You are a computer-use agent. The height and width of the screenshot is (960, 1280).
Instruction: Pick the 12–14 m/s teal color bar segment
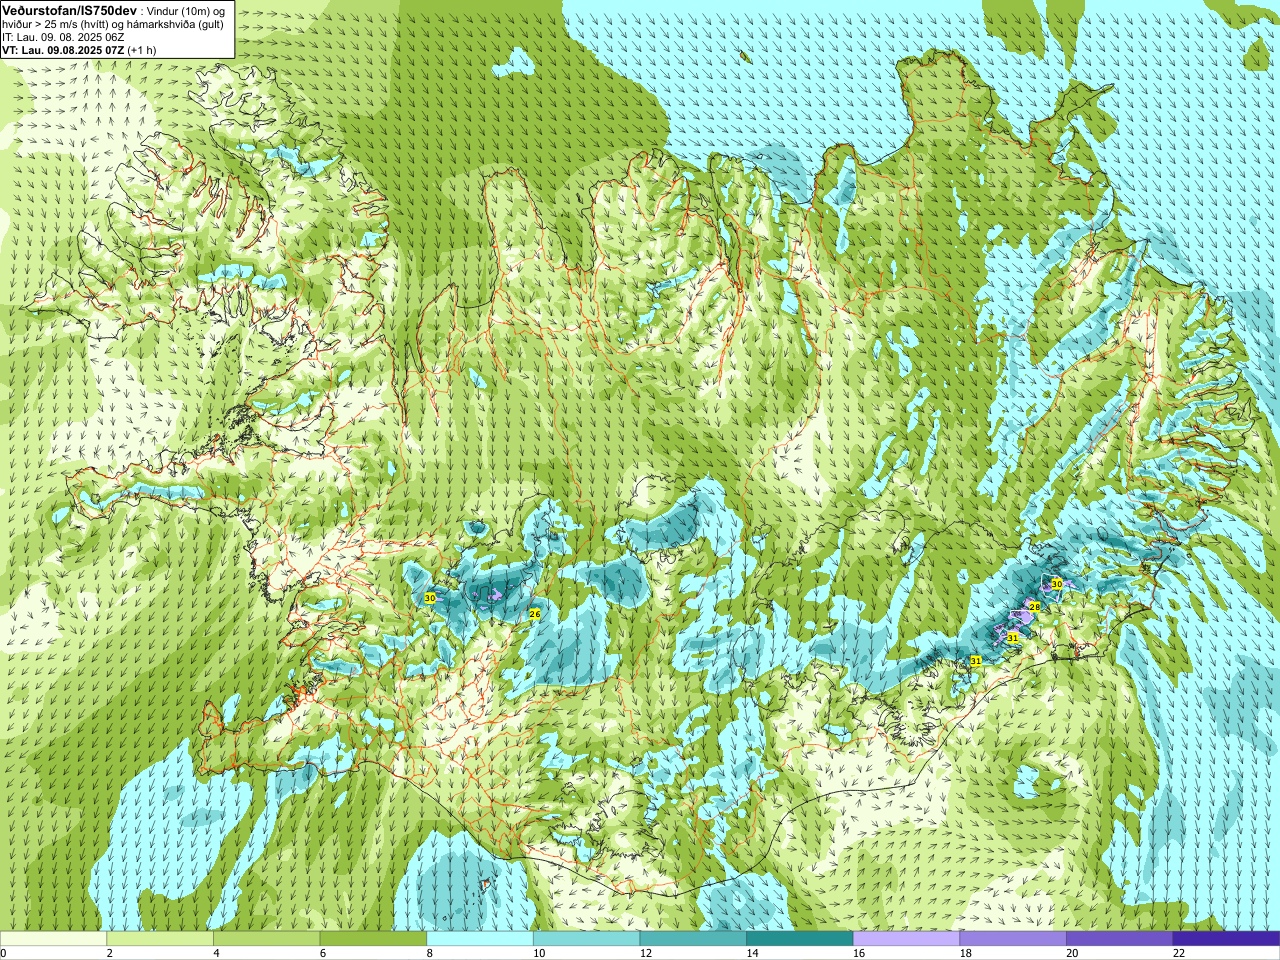pos(693,939)
